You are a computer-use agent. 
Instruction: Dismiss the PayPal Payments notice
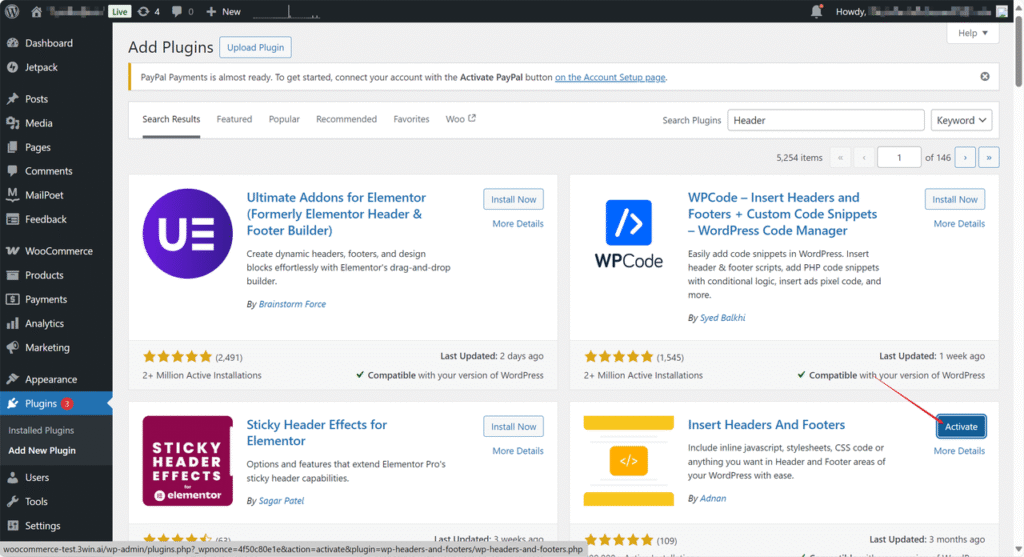tap(985, 77)
